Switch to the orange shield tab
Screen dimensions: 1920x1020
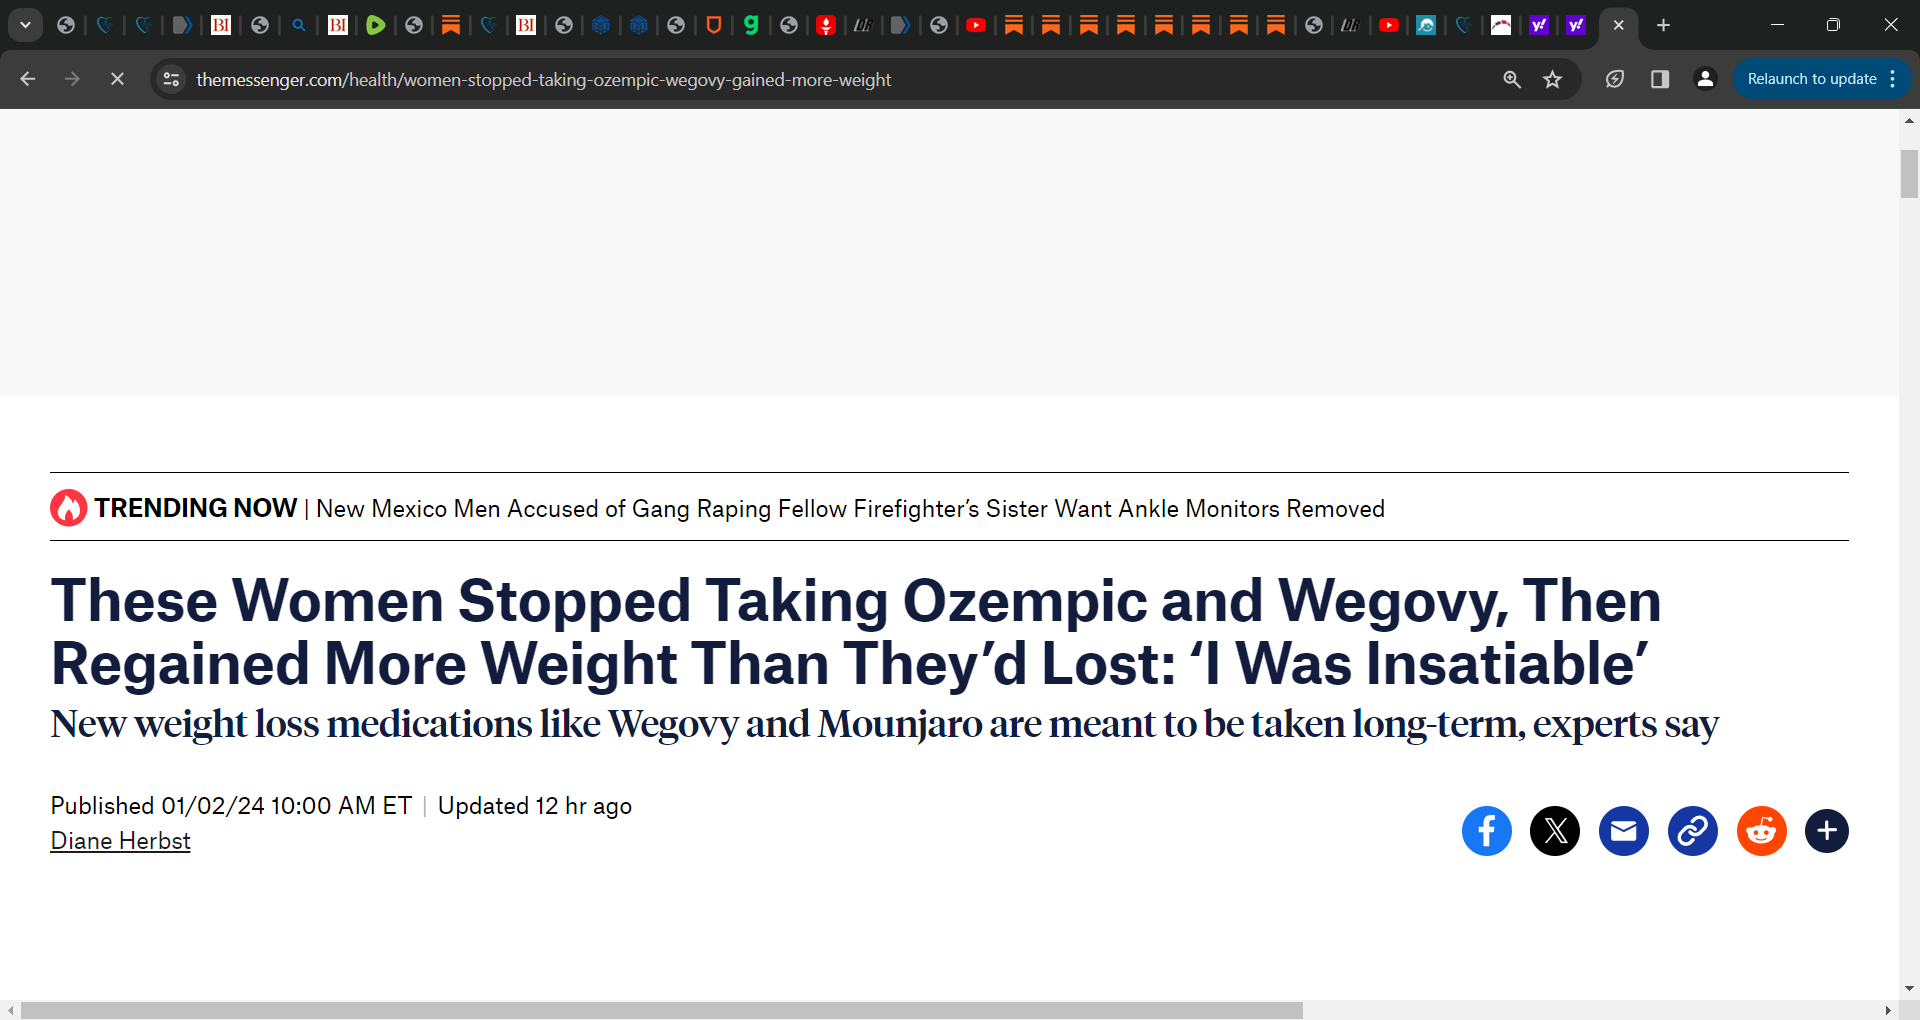point(714,25)
